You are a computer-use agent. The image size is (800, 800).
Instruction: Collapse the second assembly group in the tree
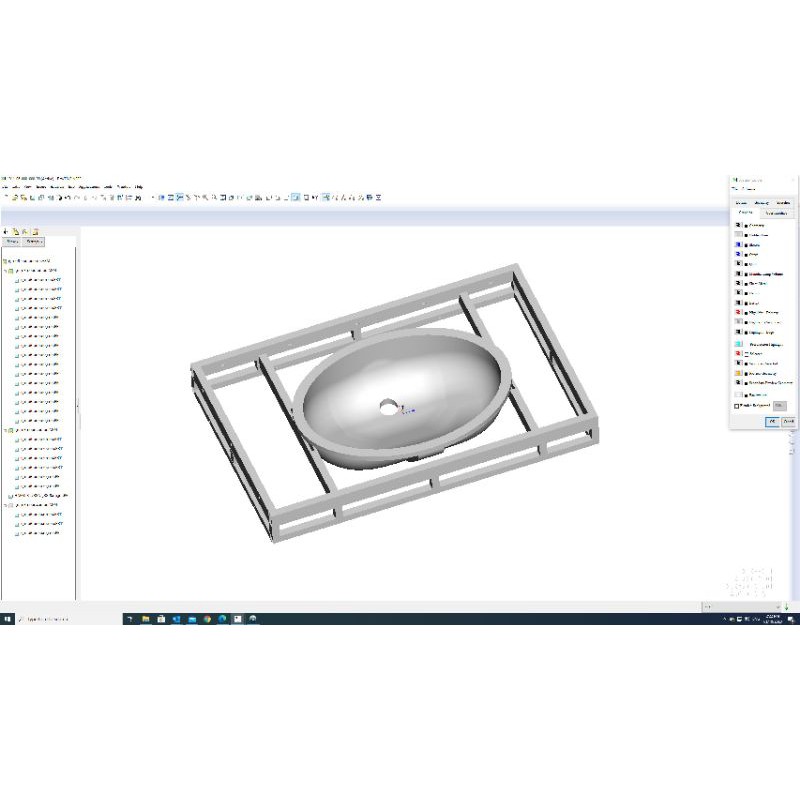4,431
